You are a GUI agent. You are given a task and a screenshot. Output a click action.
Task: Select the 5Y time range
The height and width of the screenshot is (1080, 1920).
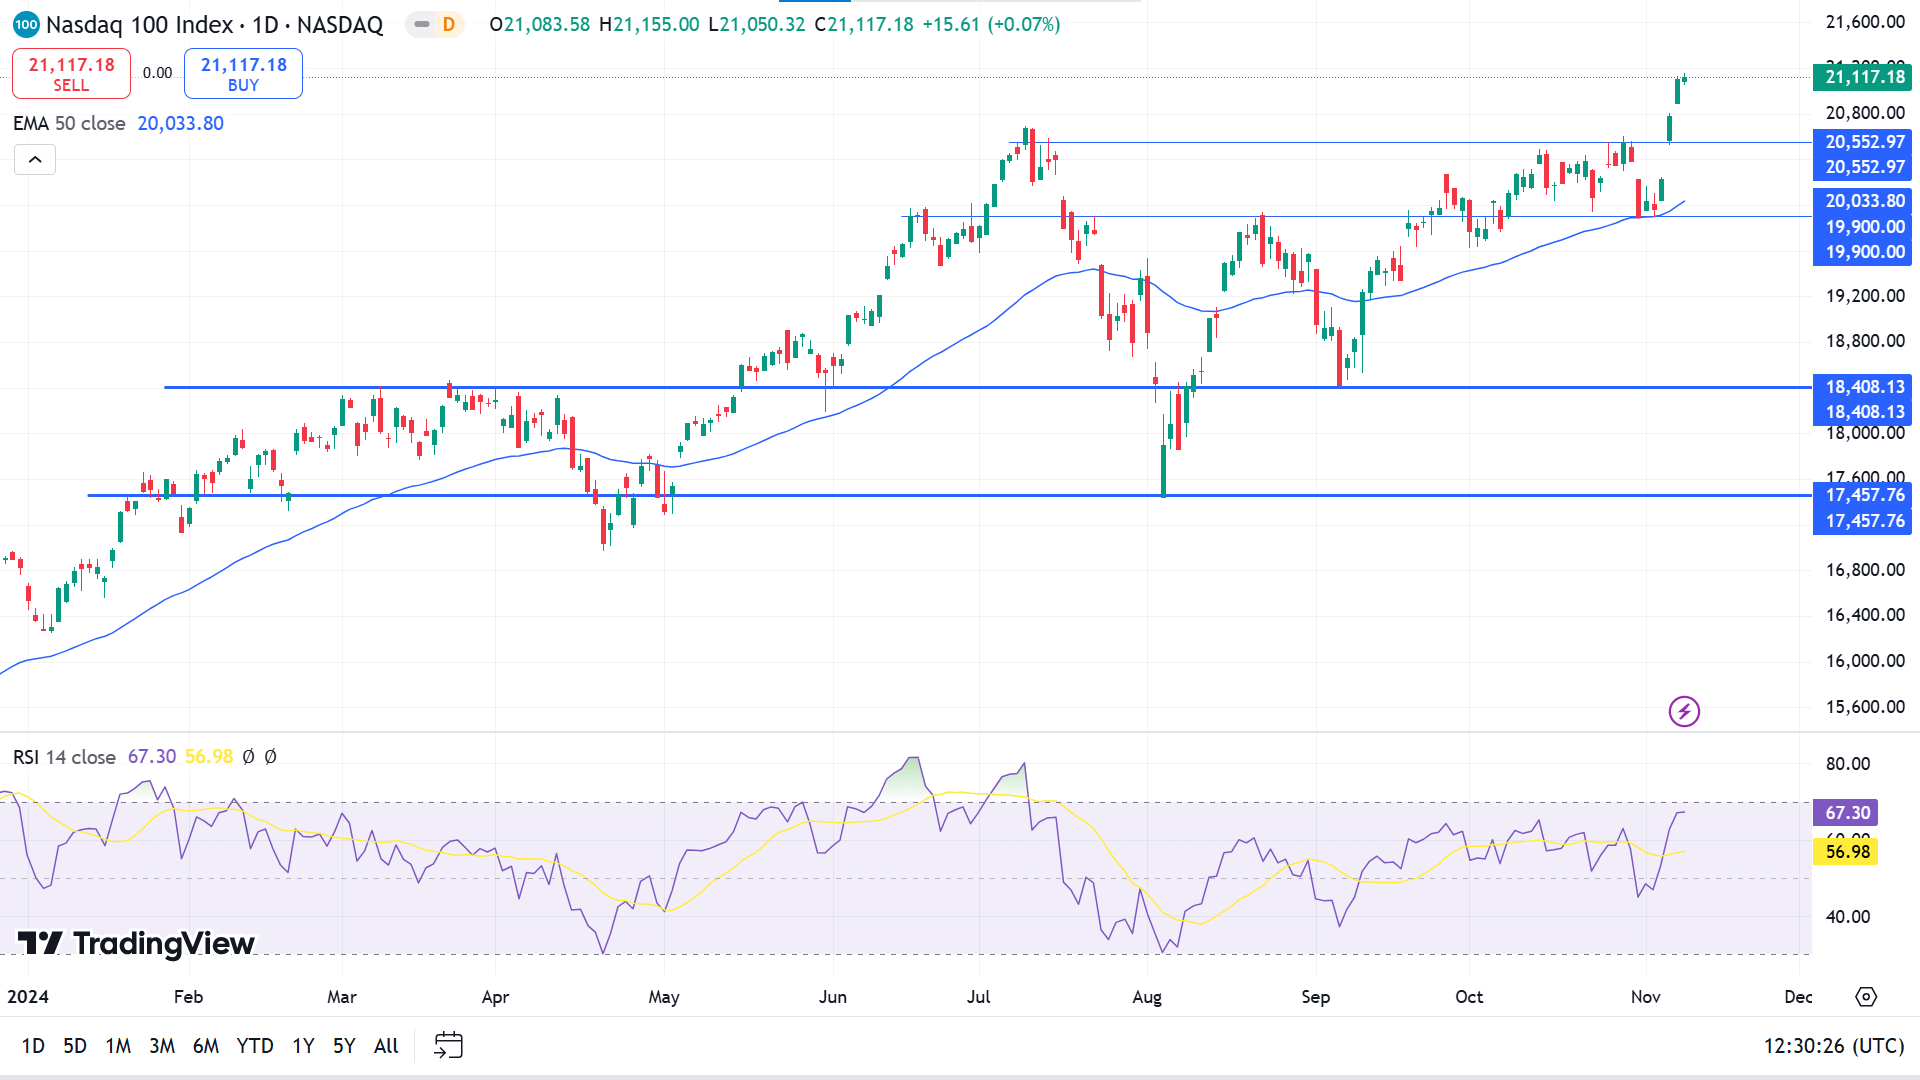point(344,1045)
